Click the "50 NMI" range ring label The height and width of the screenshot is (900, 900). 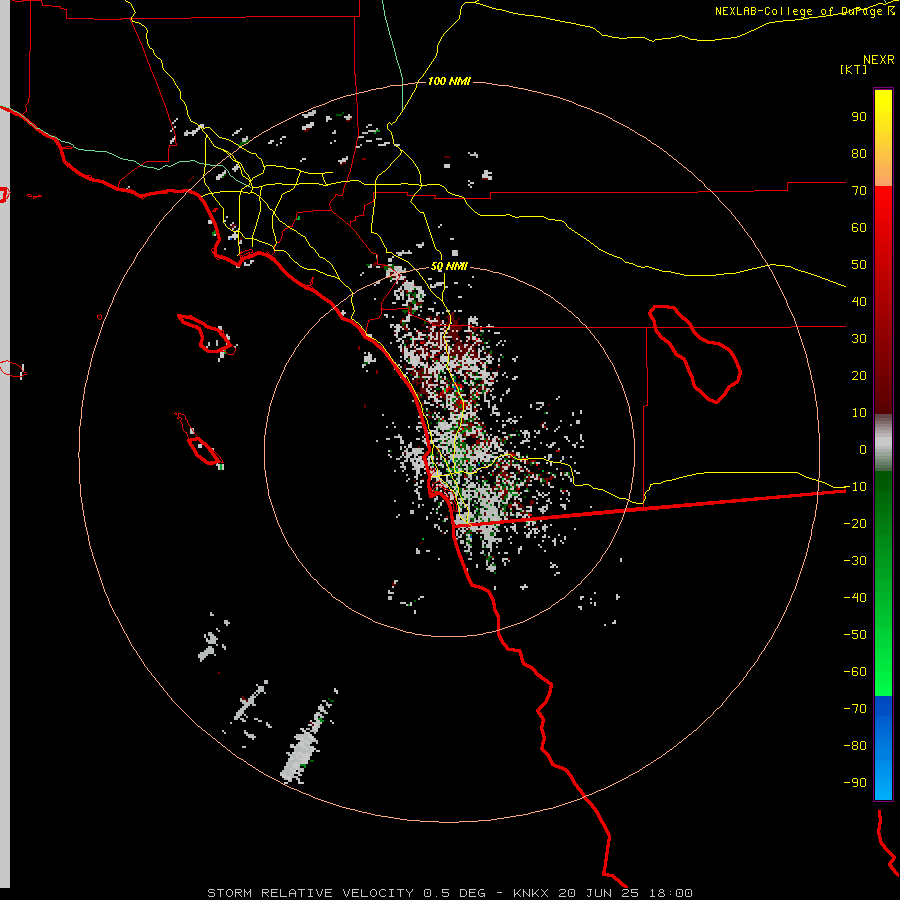(449, 267)
